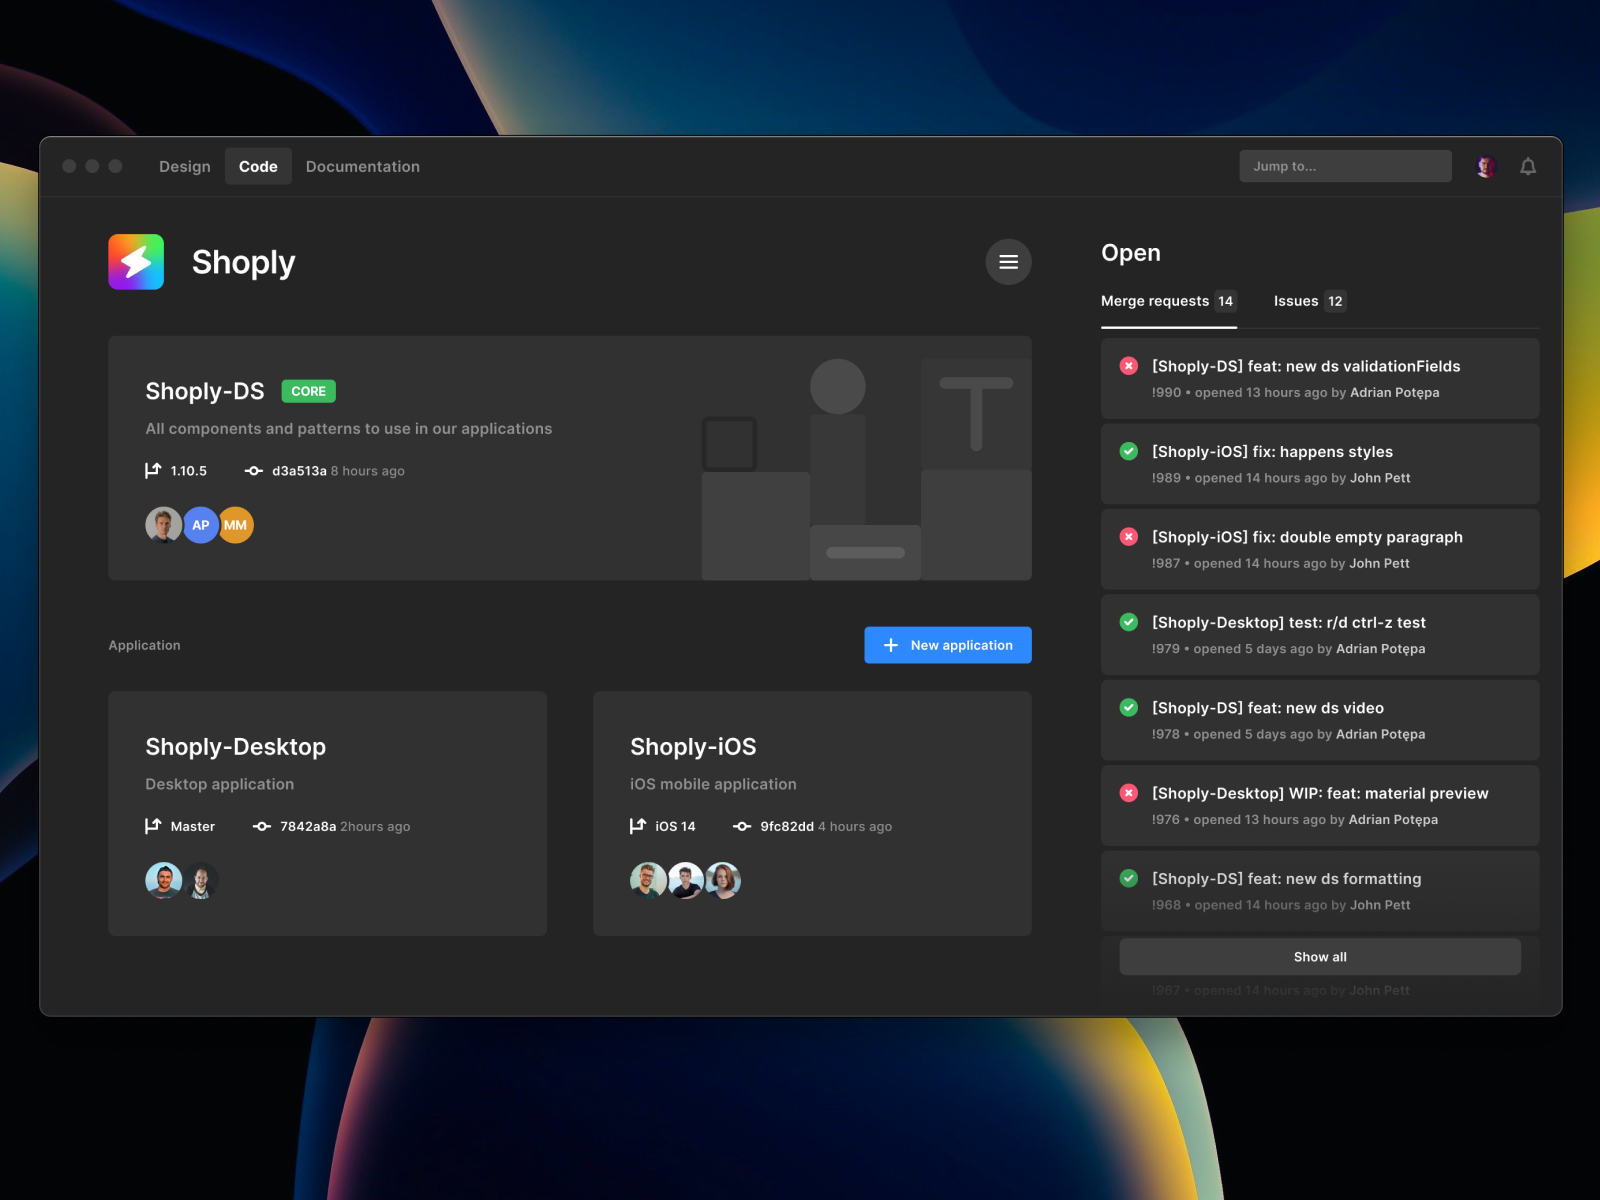This screenshot has width=1600, height=1200.
Task: Click version text 1.10.5
Action: click(189, 471)
